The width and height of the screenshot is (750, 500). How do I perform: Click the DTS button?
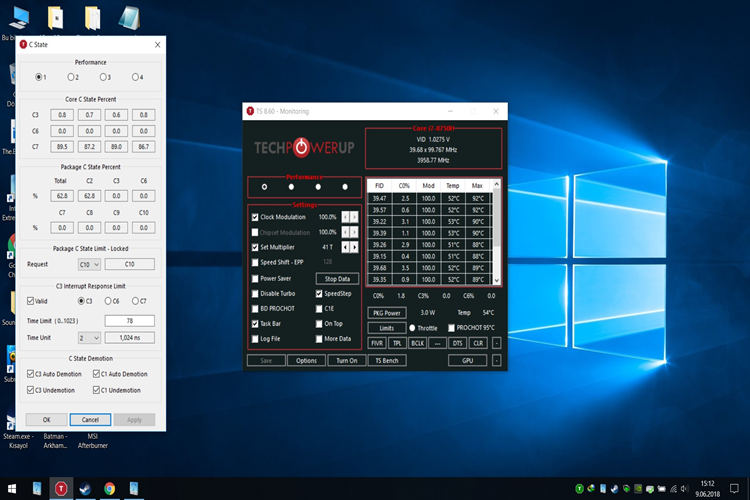pyautogui.click(x=457, y=343)
